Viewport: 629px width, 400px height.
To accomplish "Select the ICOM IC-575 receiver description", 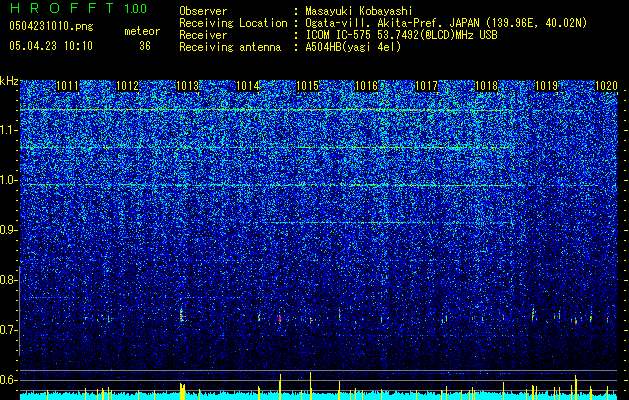I will [402, 35].
